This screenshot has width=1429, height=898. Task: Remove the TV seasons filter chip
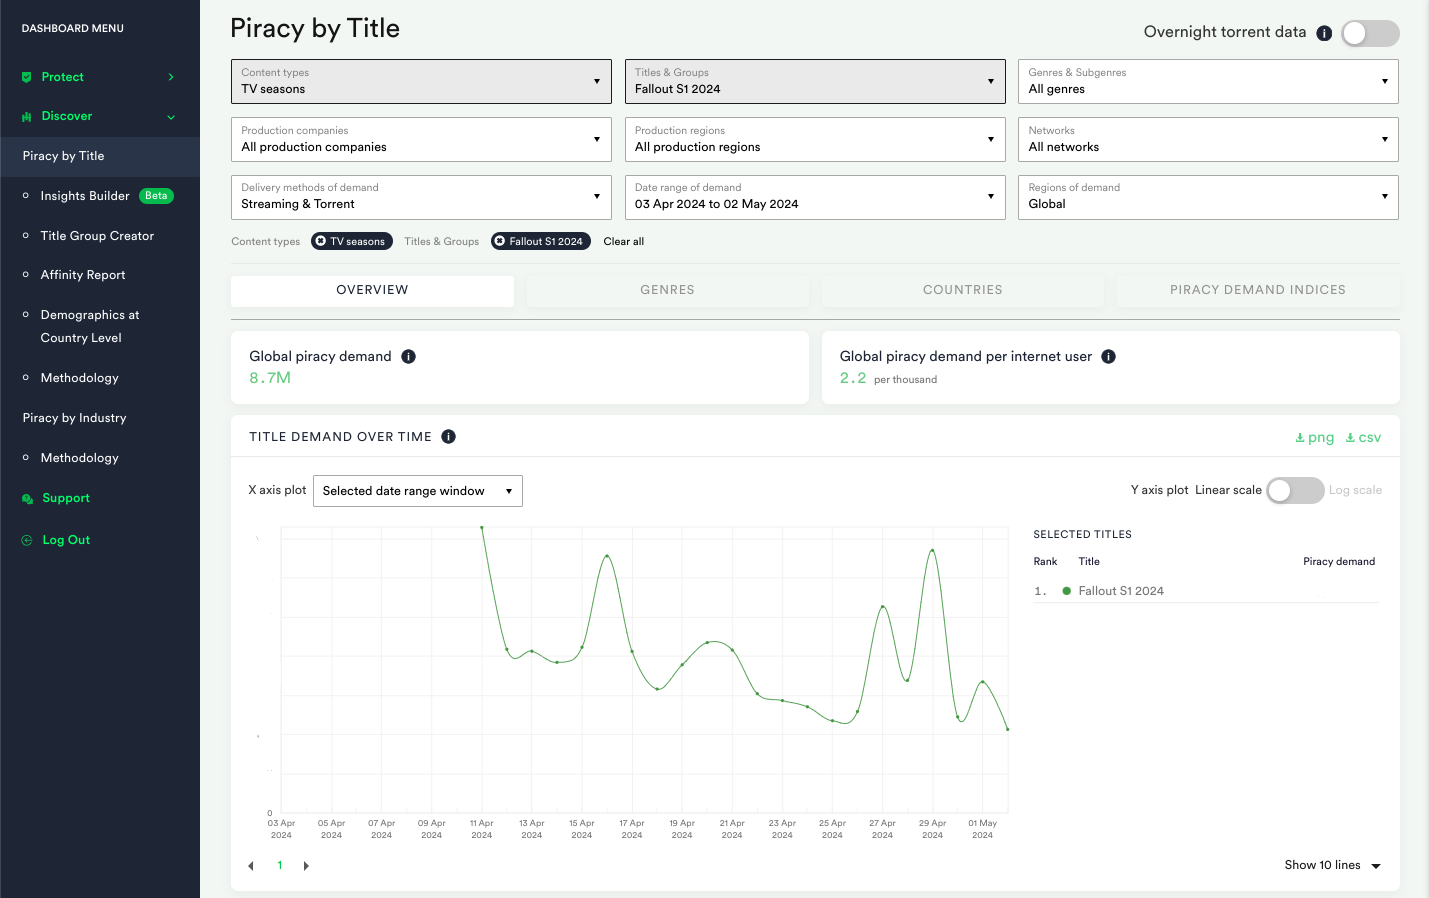(321, 241)
